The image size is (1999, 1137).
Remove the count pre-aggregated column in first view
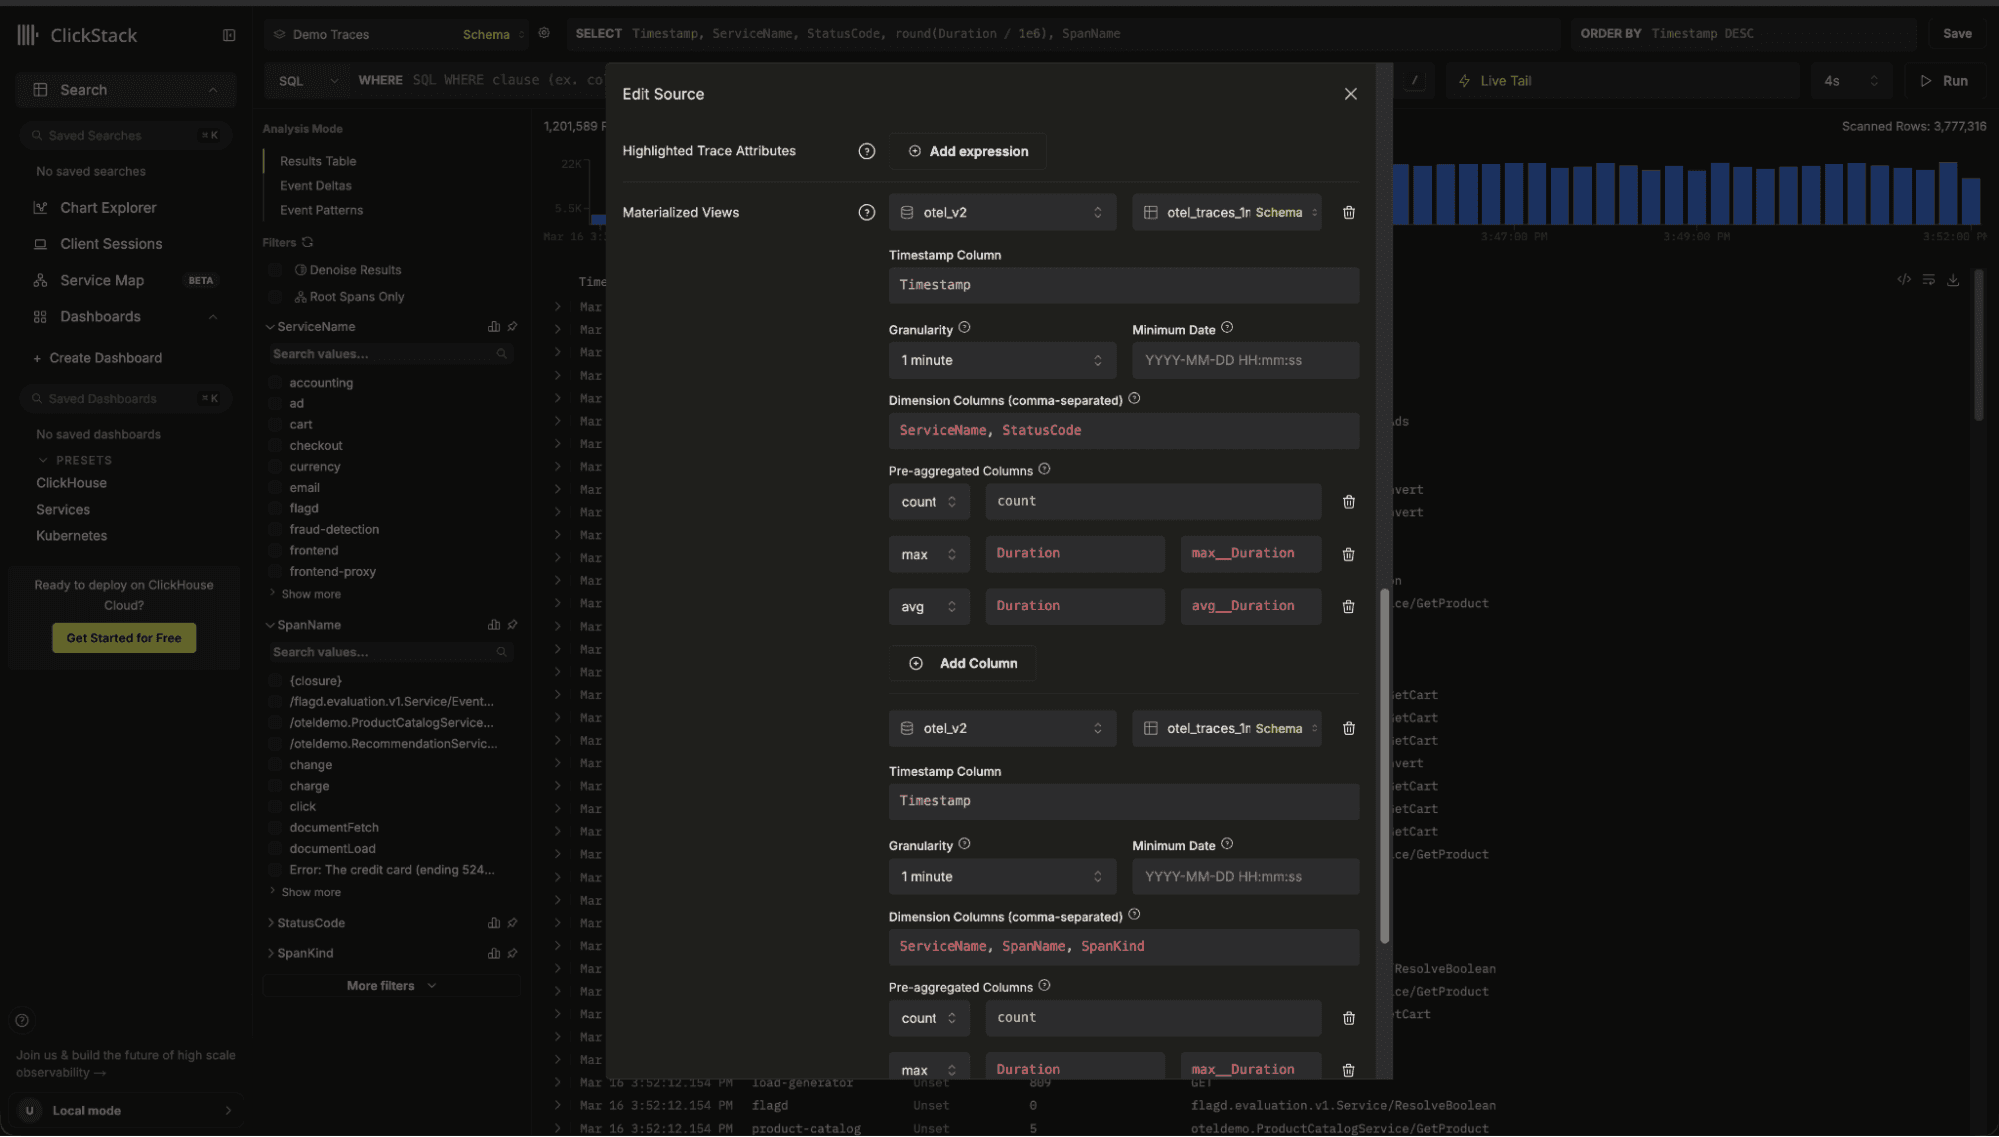coord(1348,502)
